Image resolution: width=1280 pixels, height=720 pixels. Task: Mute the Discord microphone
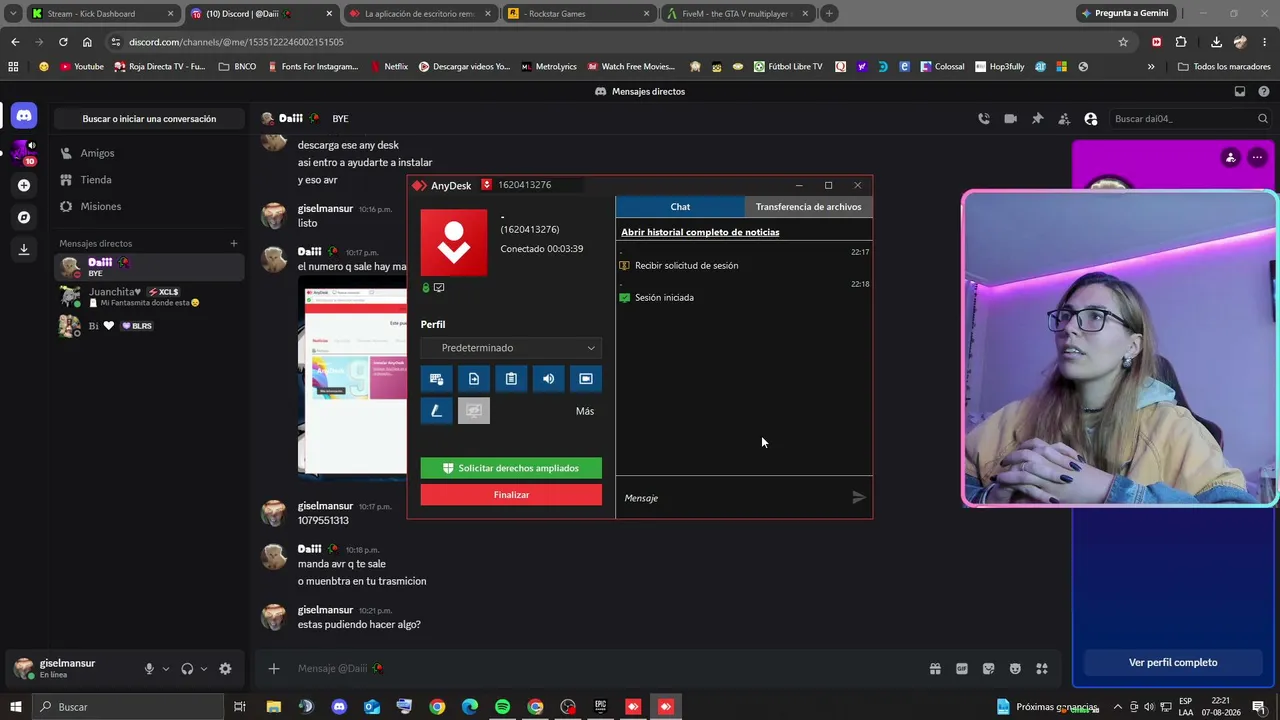pos(149,669)
